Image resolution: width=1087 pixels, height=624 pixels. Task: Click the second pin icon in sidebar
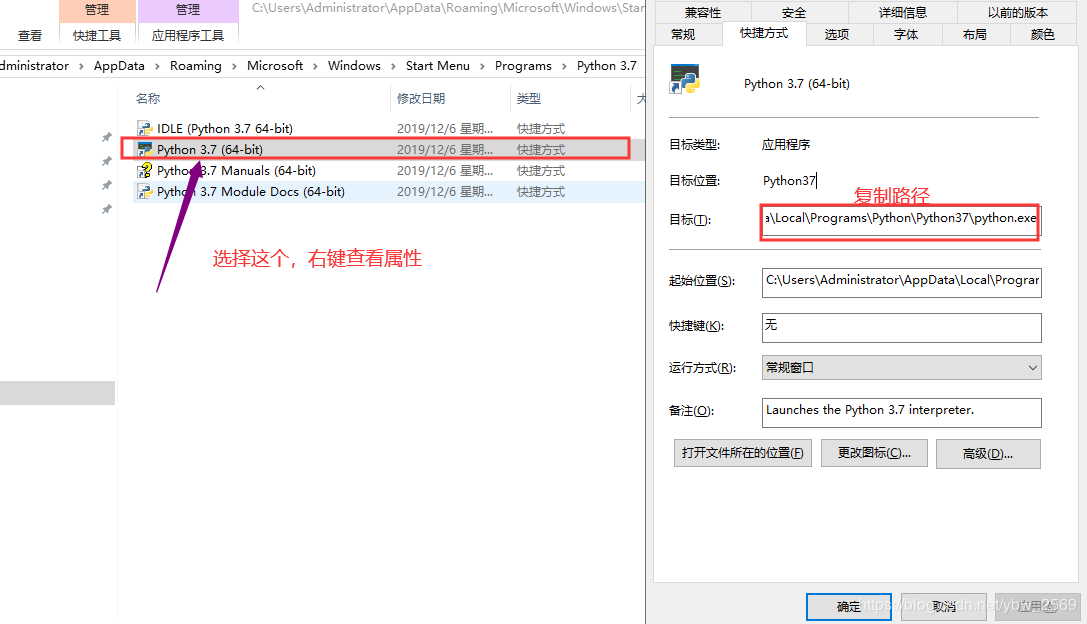tap(106, 162)
